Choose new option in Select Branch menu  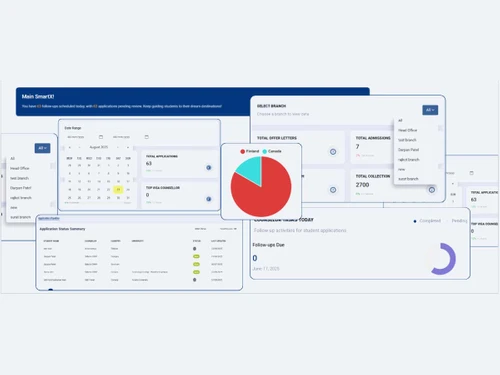click(x=401, y=169)
